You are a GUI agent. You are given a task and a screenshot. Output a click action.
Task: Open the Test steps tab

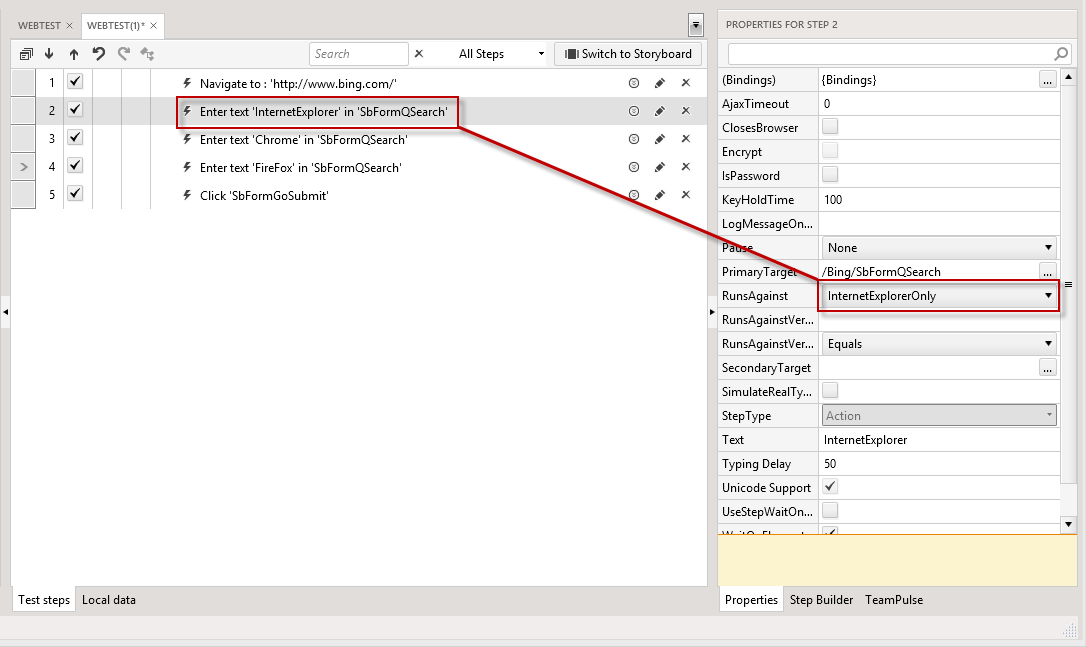point(44,600)
